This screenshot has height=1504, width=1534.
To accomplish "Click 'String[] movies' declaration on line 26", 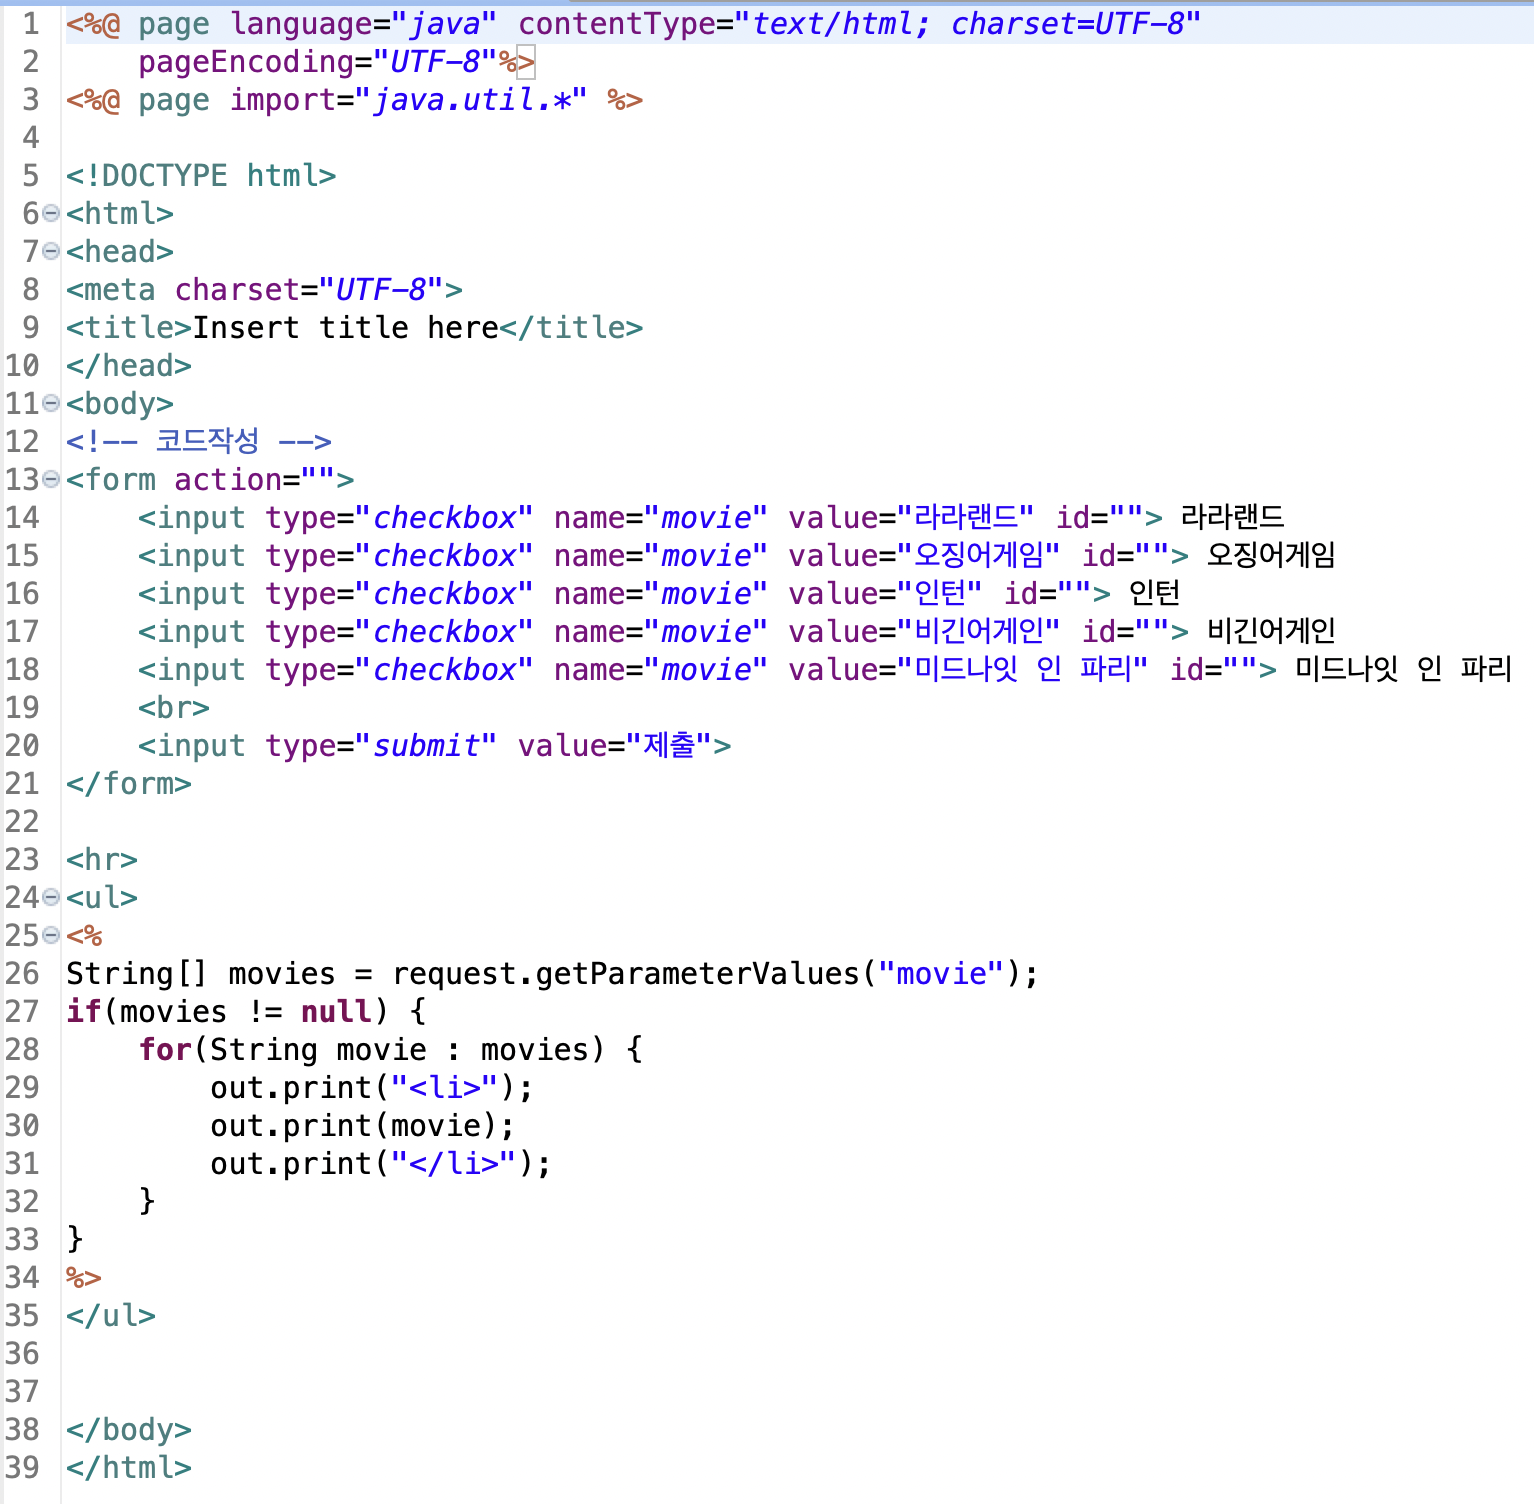I will (201, 974).
